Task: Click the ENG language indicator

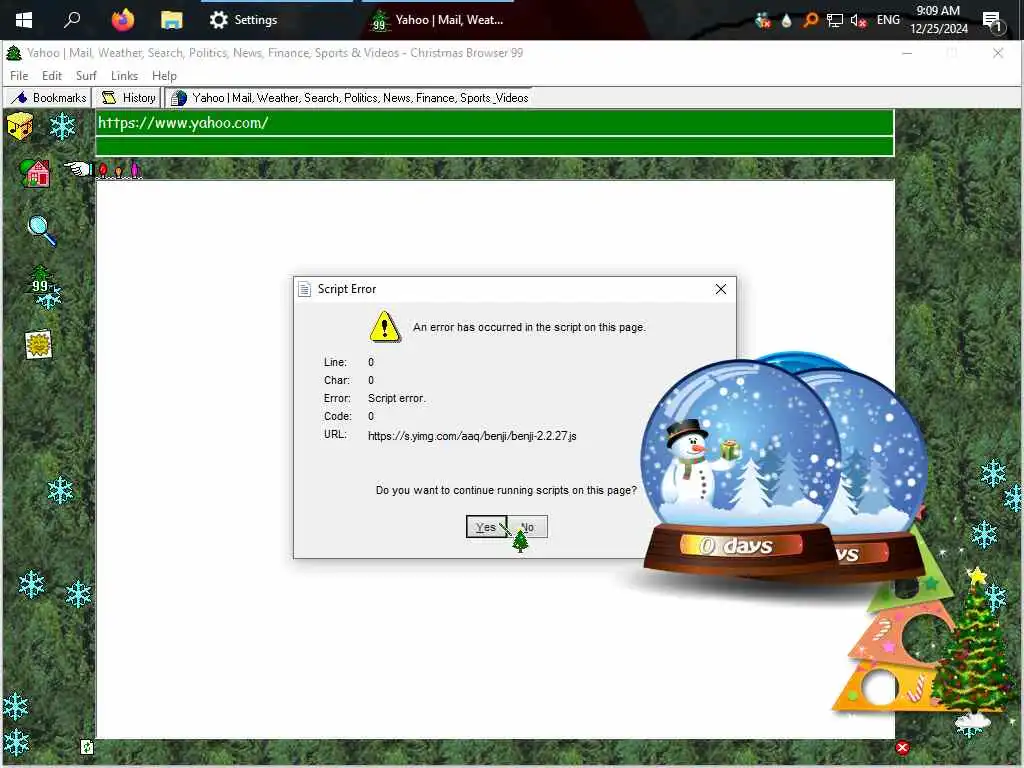Action: coord(888,20)
